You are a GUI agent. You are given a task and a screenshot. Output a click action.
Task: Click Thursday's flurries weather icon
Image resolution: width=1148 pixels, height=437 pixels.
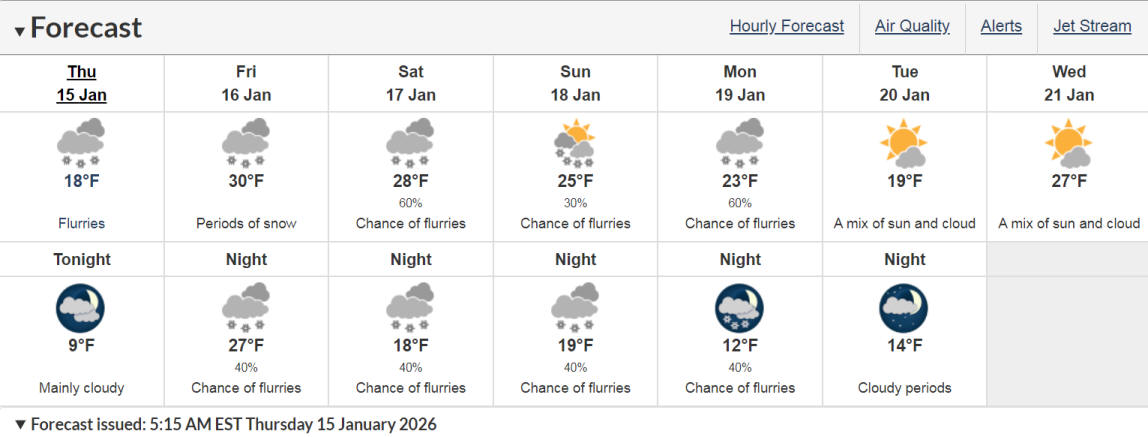point(81,143)
